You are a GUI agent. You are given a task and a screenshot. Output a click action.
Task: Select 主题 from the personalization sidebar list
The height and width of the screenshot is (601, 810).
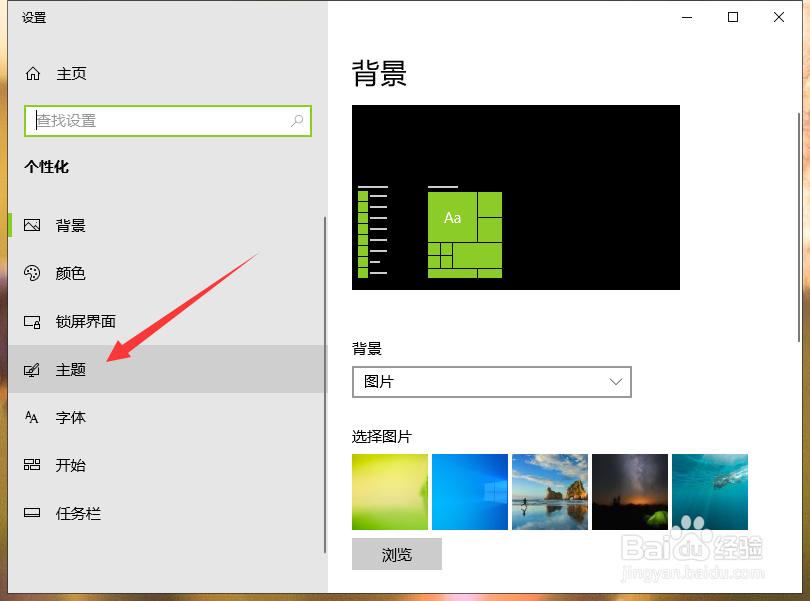pyautogui.click(x=70, y=369)
